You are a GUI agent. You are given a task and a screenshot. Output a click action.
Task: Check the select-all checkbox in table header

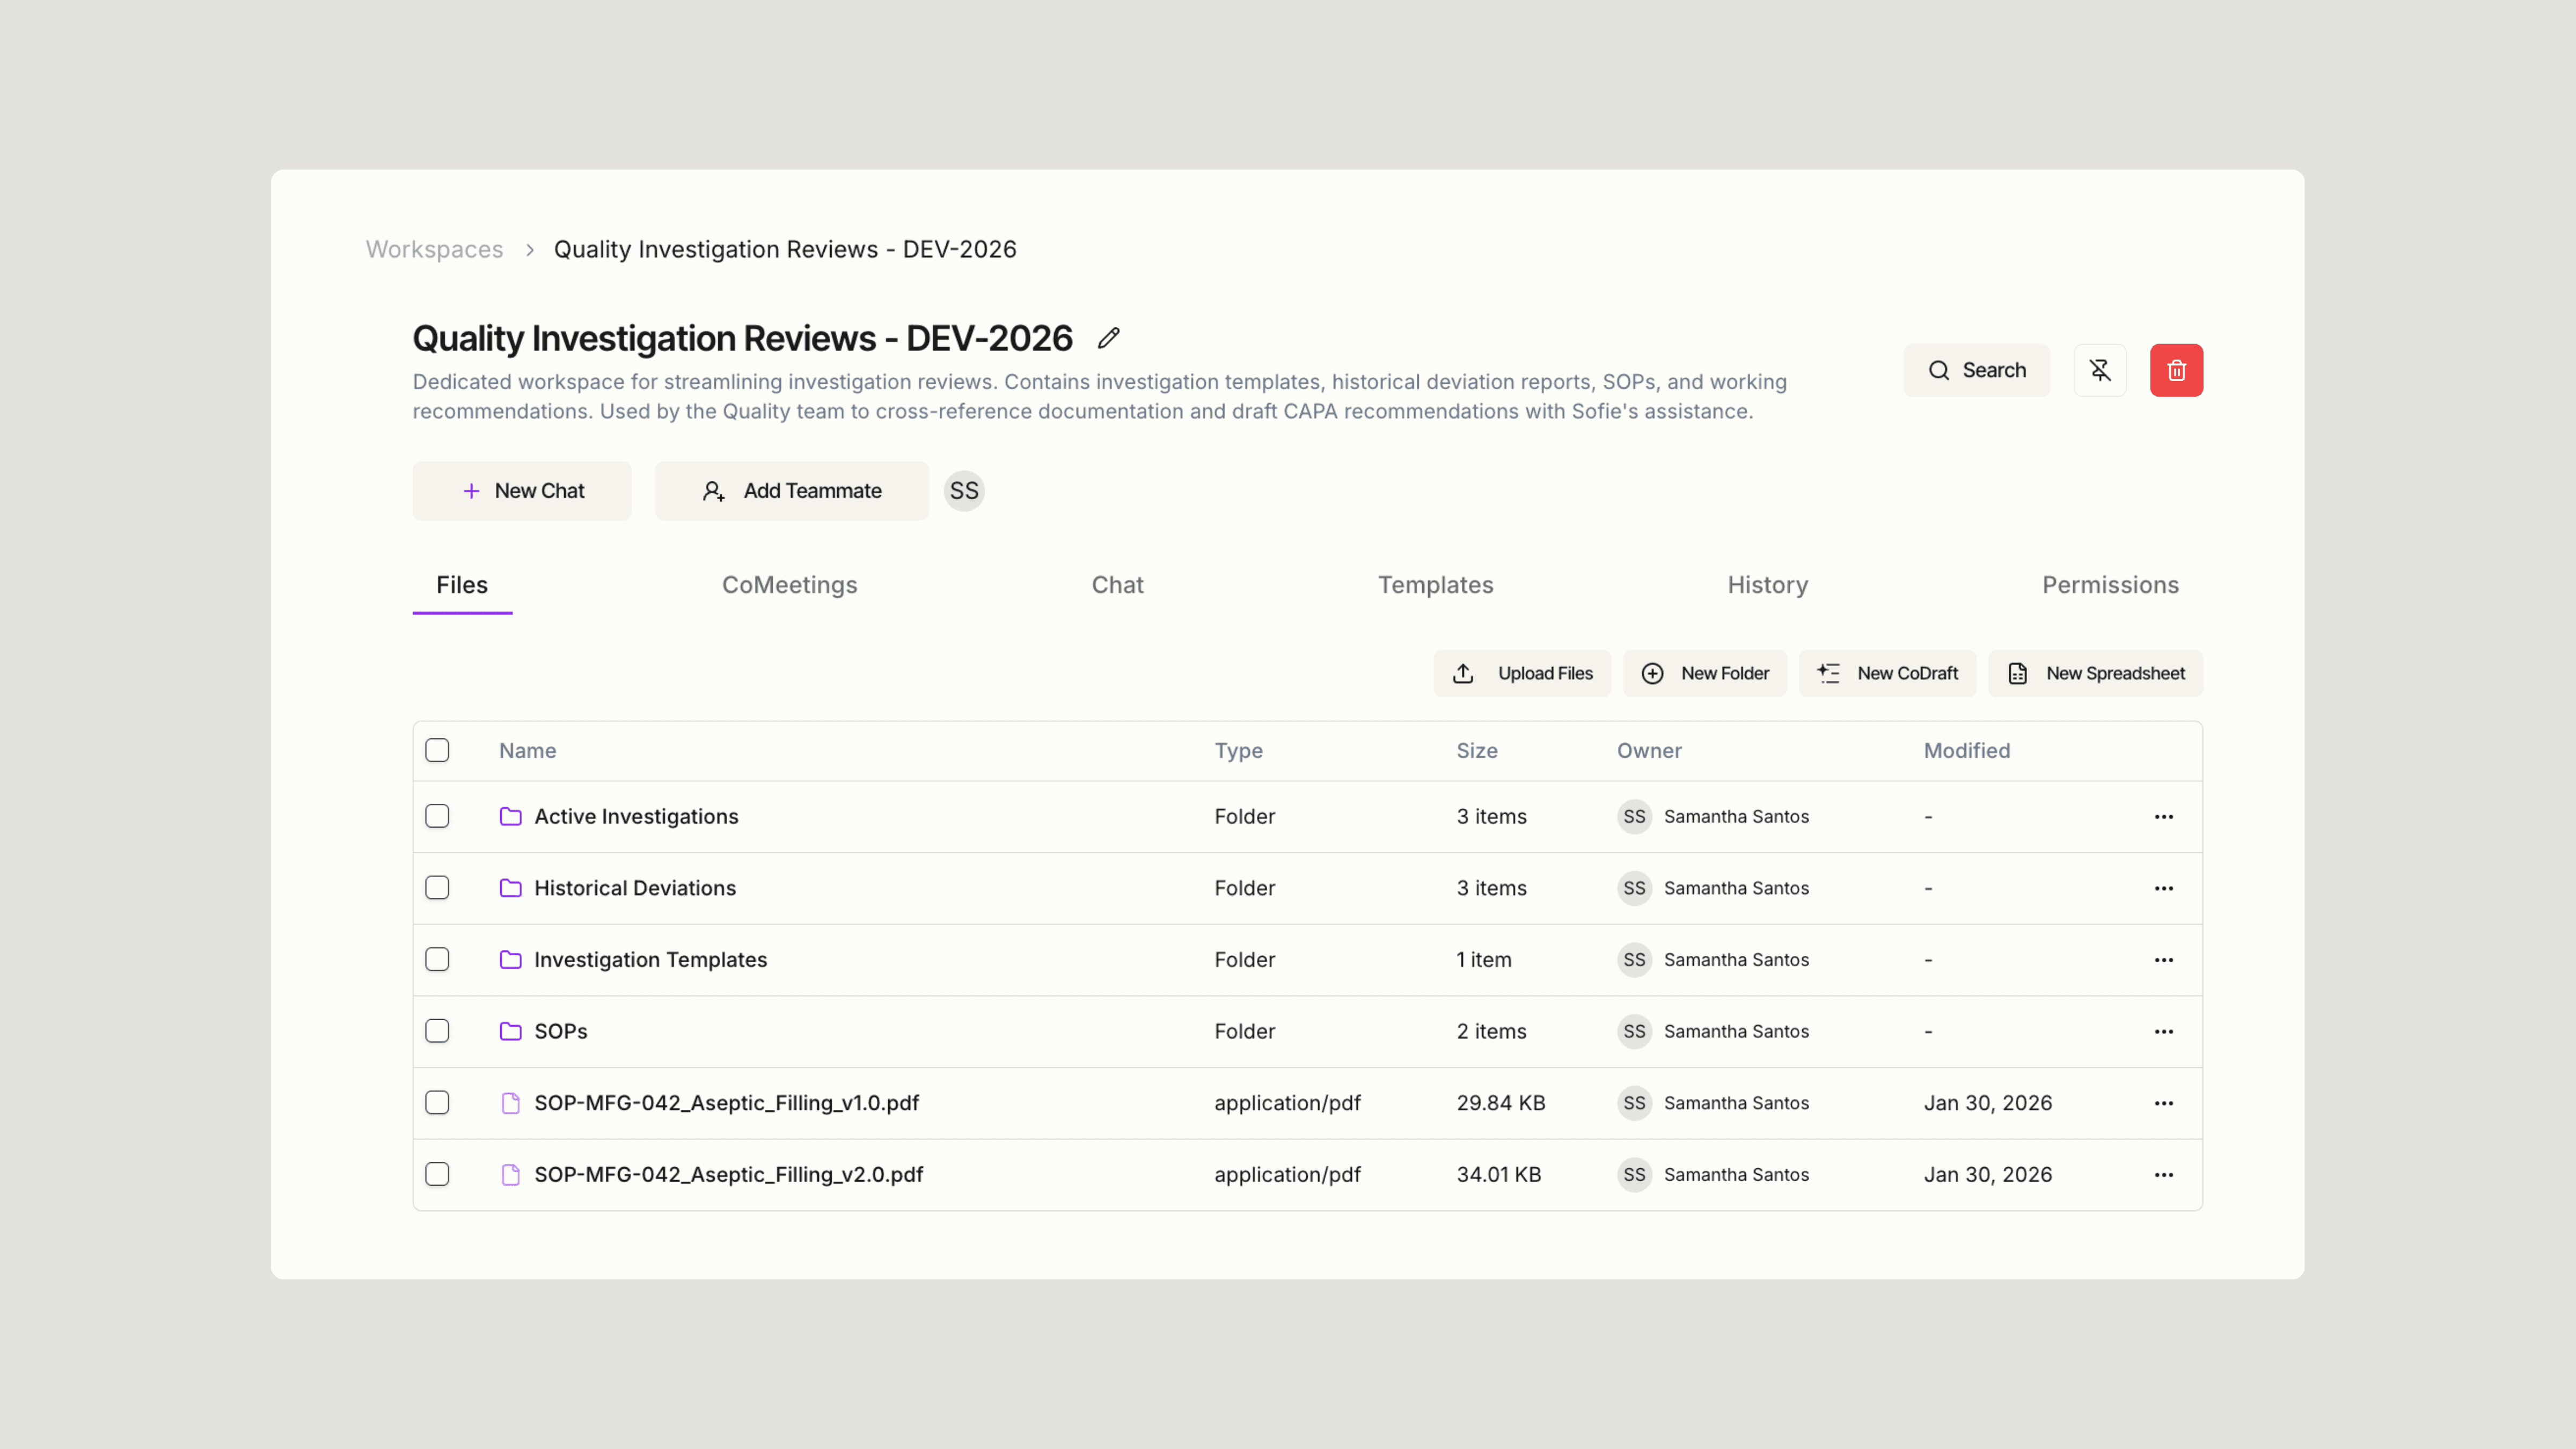tap(437, 750)
